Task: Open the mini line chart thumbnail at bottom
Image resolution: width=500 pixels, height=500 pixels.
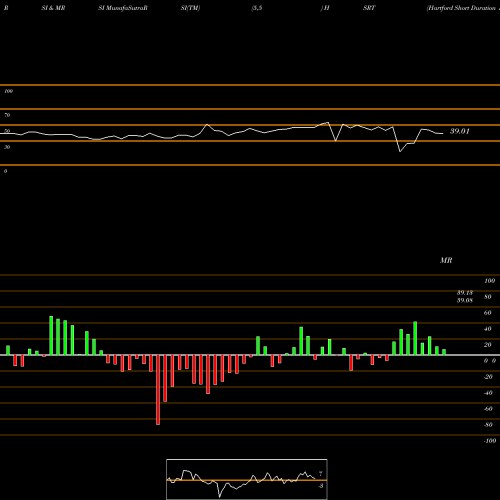Action: [x=247, y=479]
